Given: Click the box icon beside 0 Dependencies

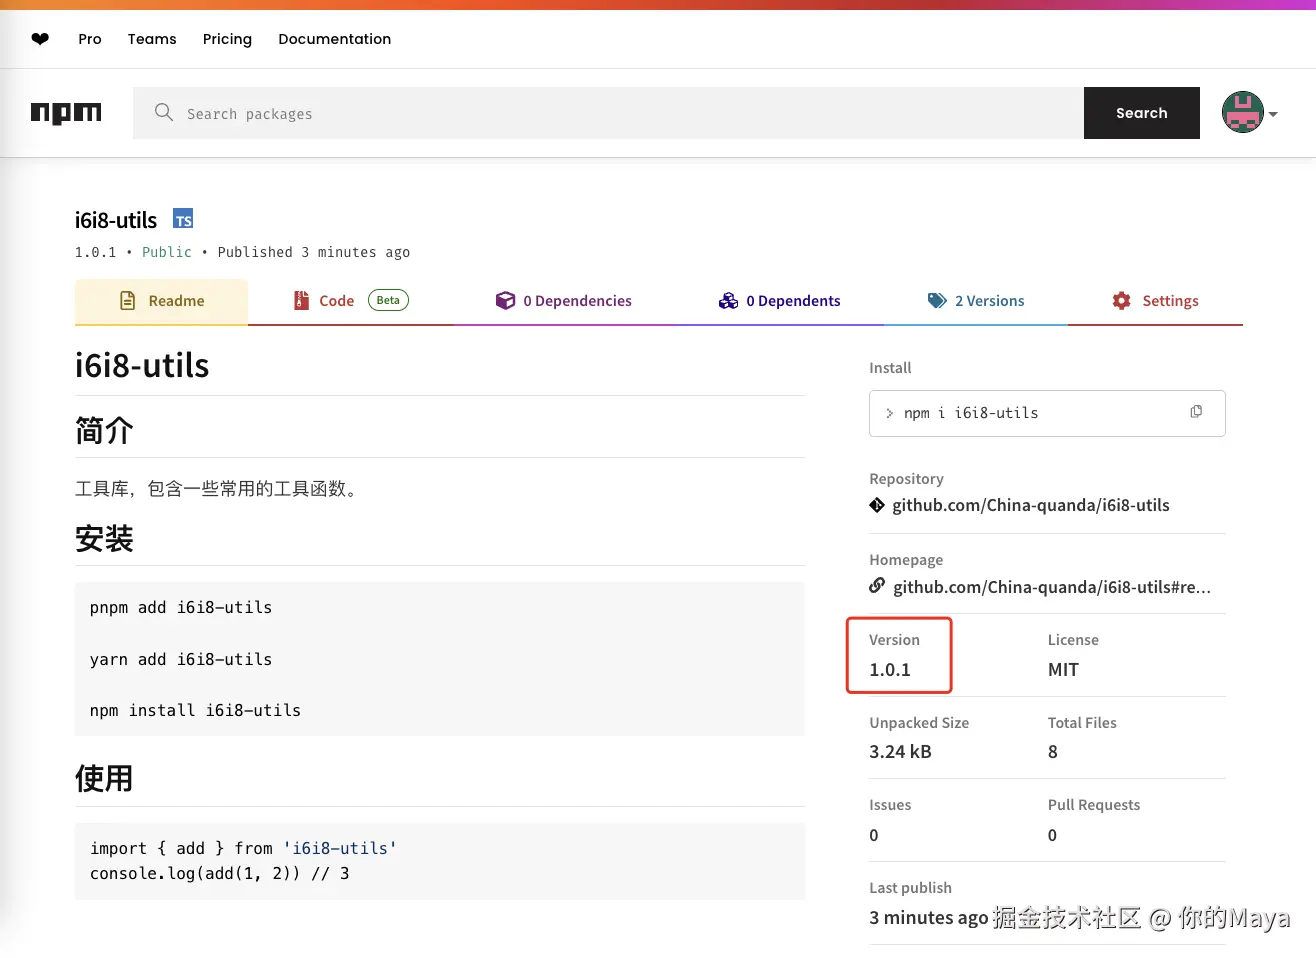Looking at the screenshot, I should point(505,300).
